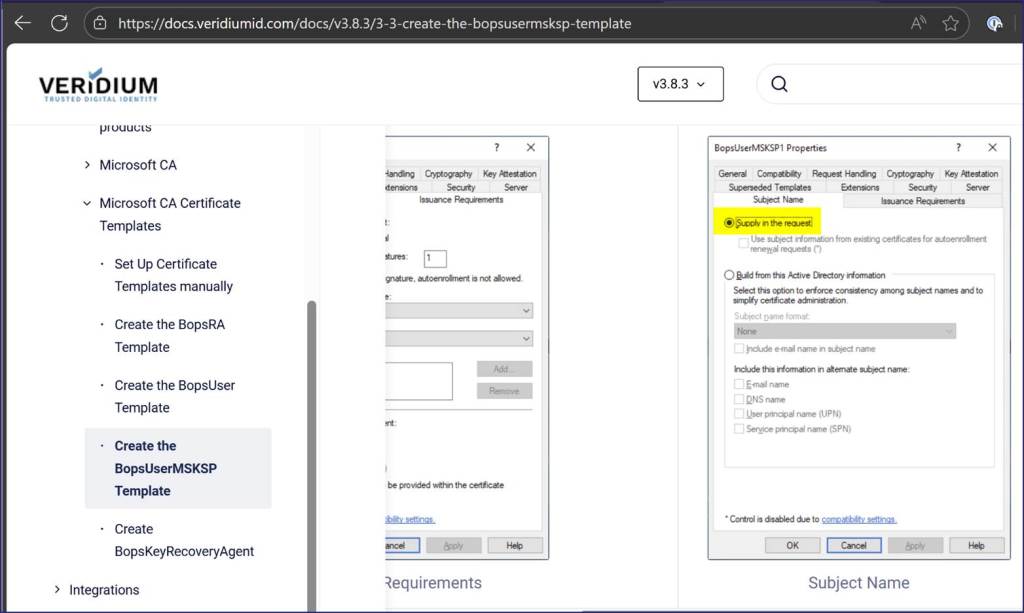Open the Issuance Requirements tab on right dialog
Screen dimensions: 1024x613
[922, 201]
